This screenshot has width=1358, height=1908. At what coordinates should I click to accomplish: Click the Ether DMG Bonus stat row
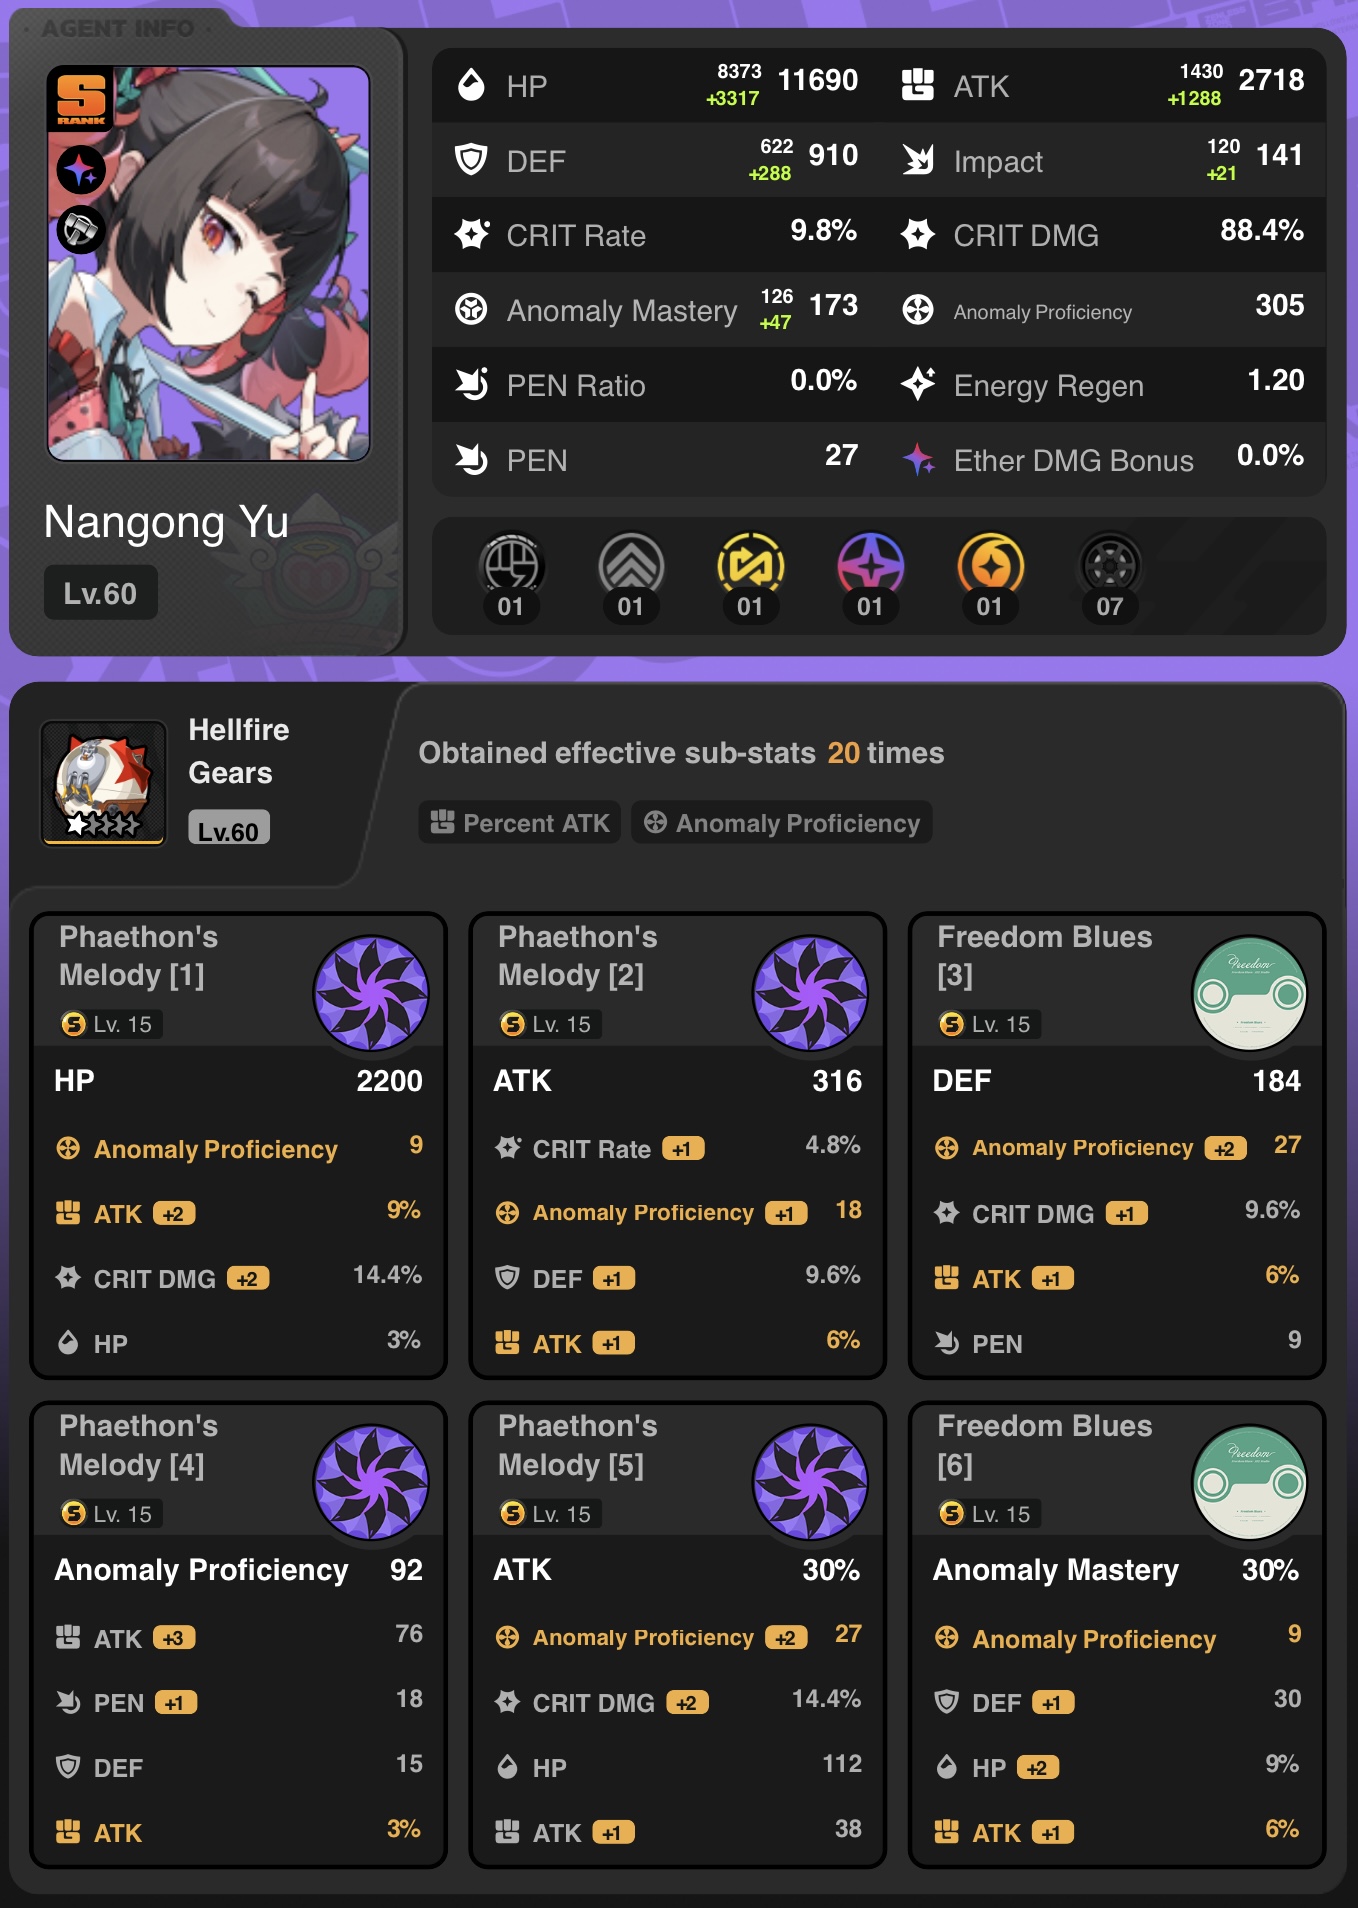1103,460
